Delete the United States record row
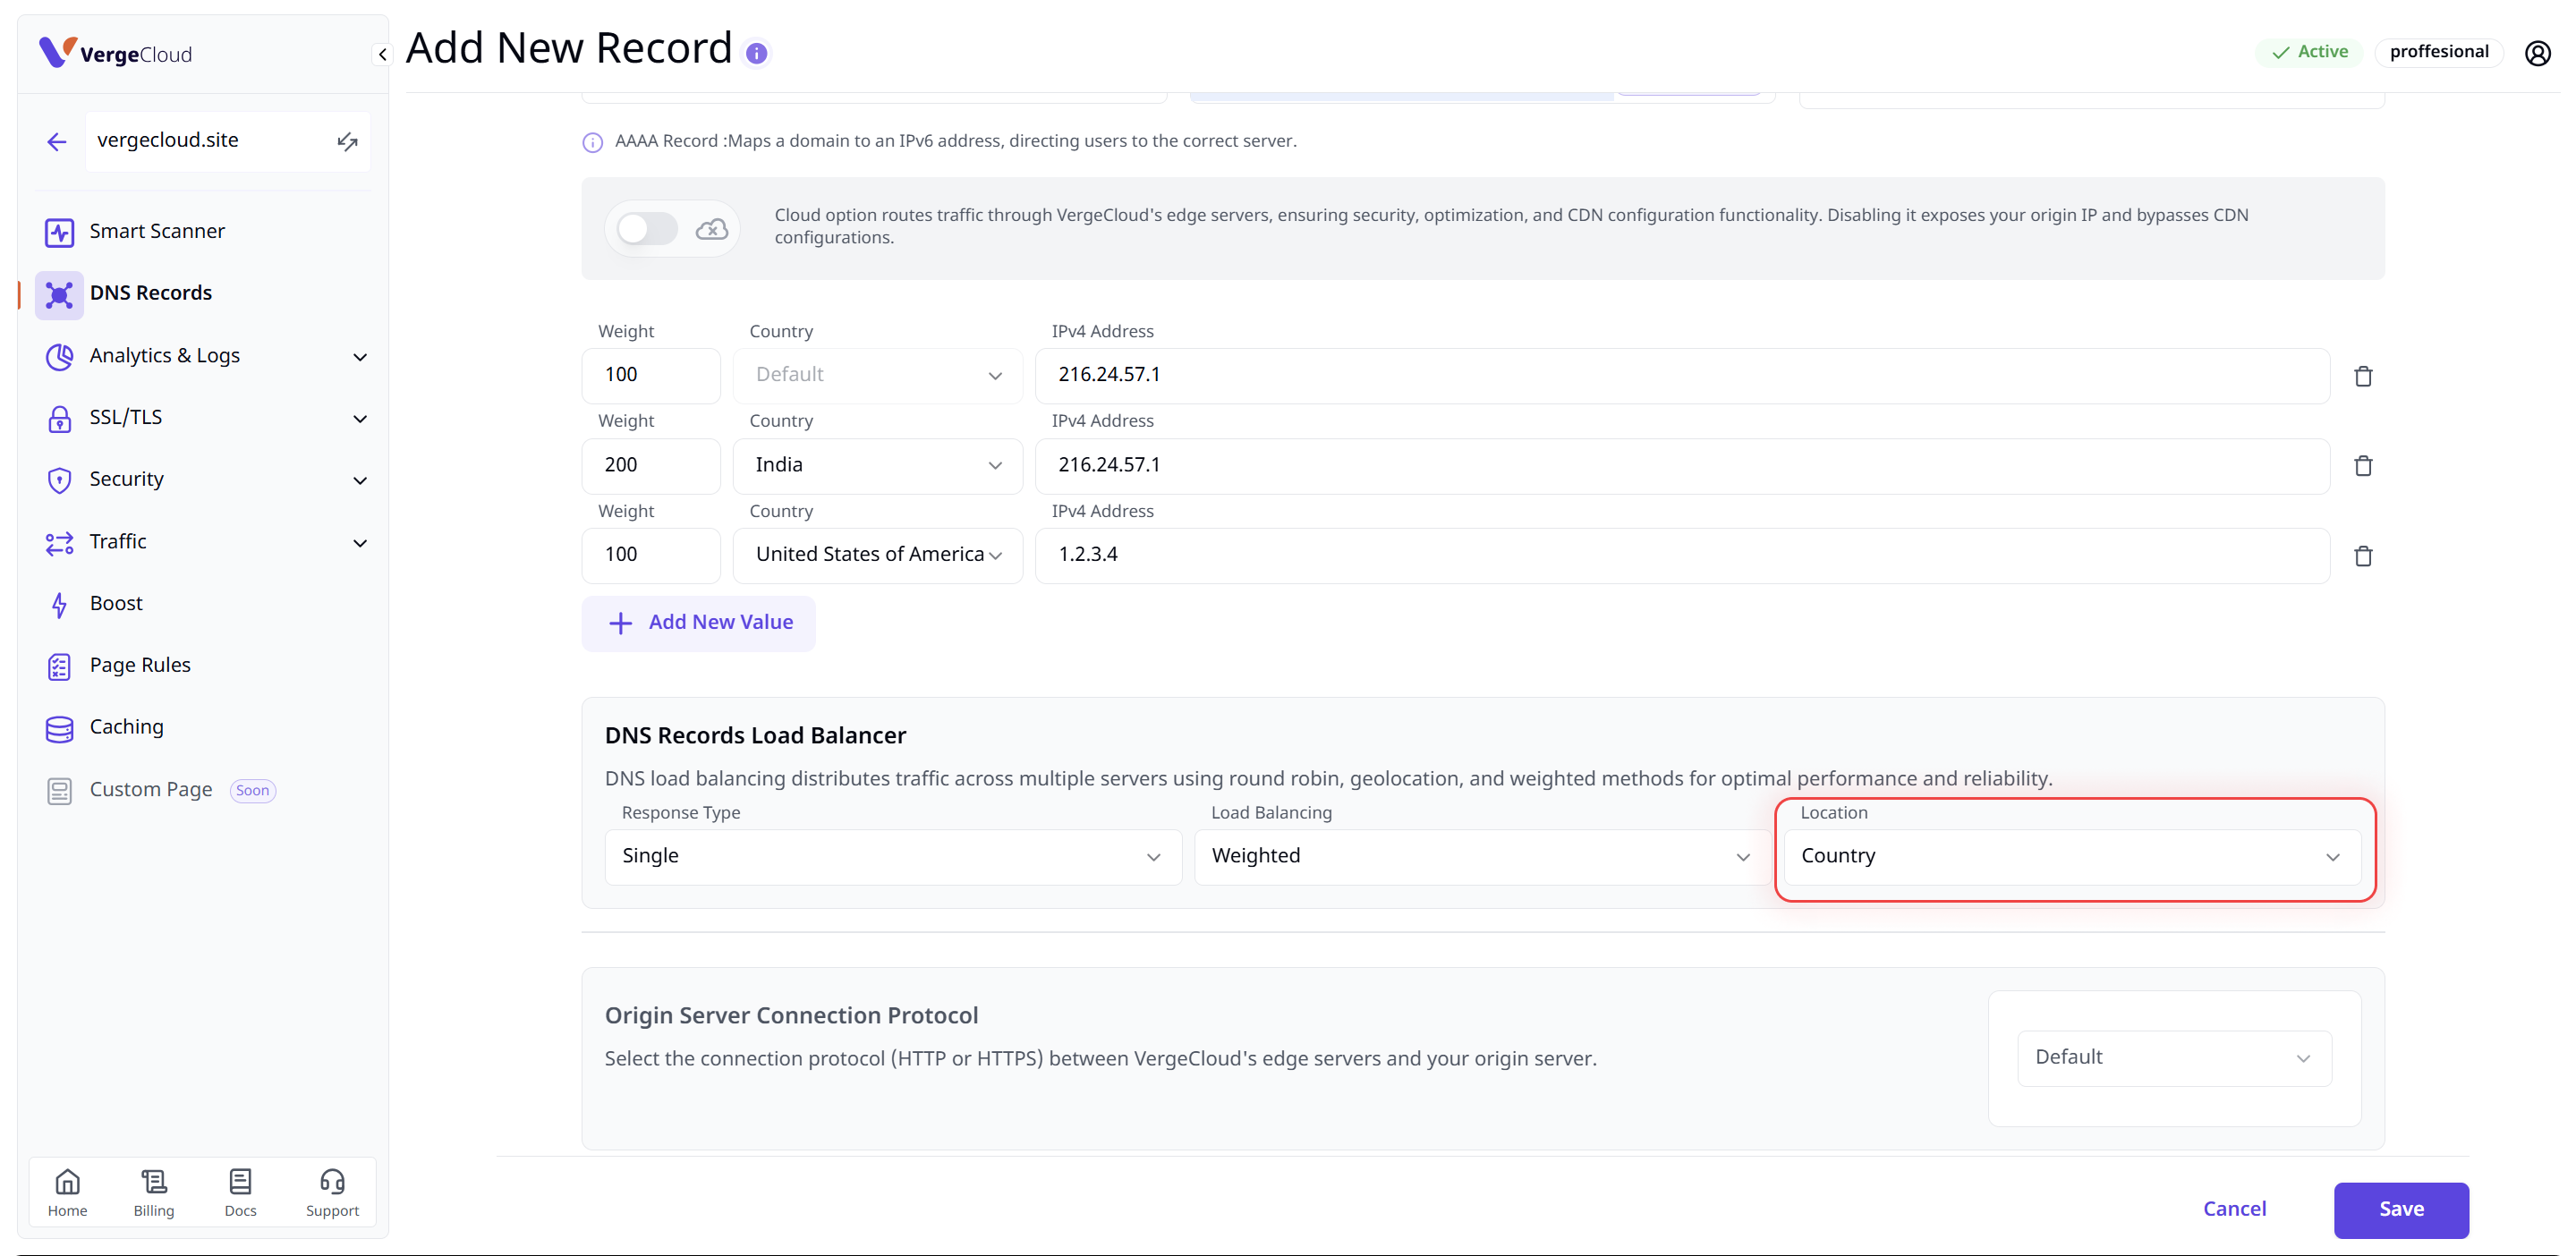The height and width of the screenshot is (1256, 2576). (x=2362, y=556)
